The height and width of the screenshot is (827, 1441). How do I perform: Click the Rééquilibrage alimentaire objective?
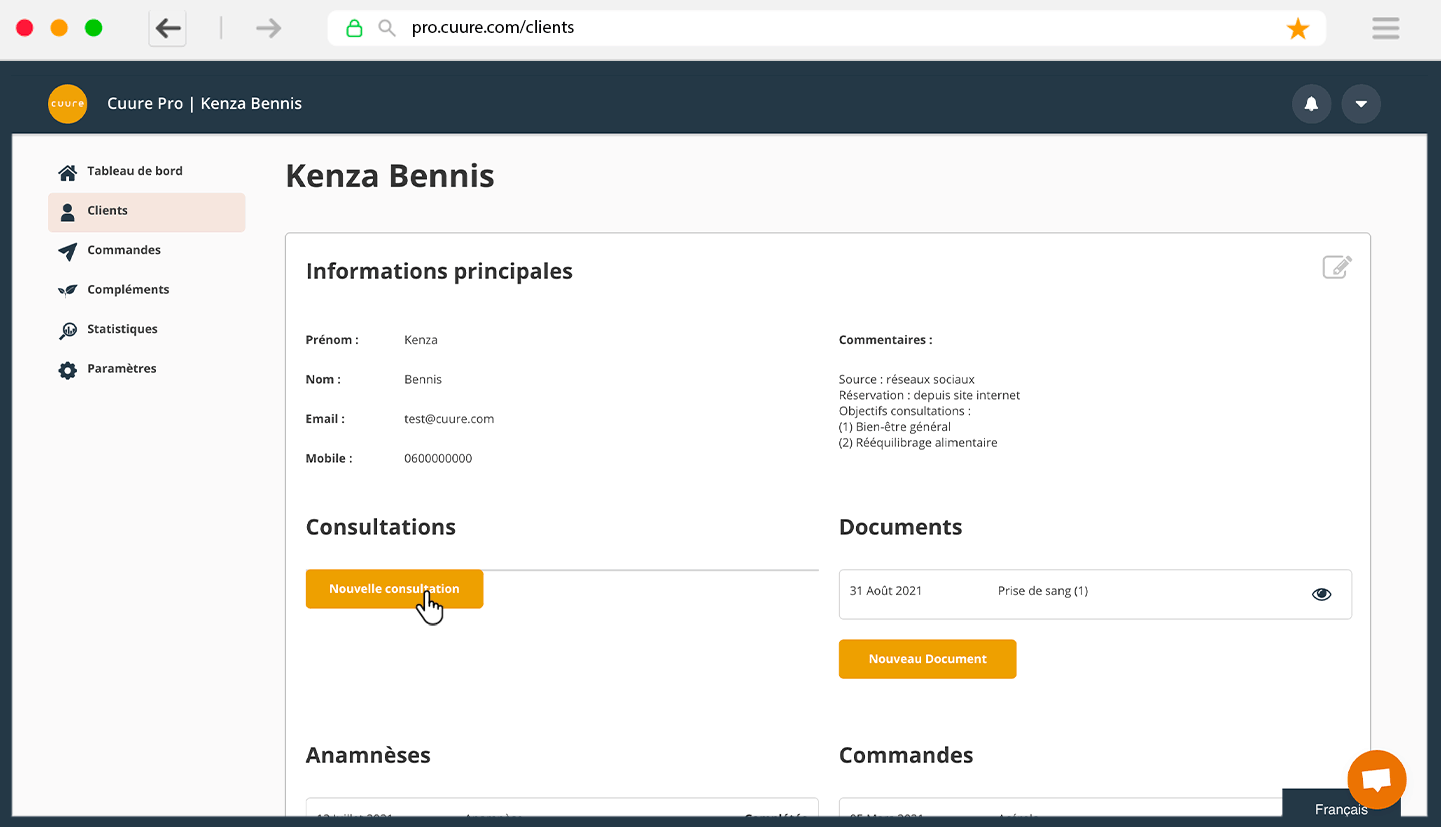(918, 443)
